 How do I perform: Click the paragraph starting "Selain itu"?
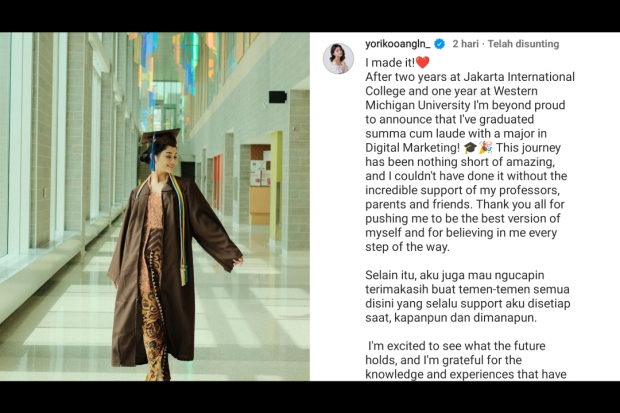pyautogui.click(x=468, y=296)
